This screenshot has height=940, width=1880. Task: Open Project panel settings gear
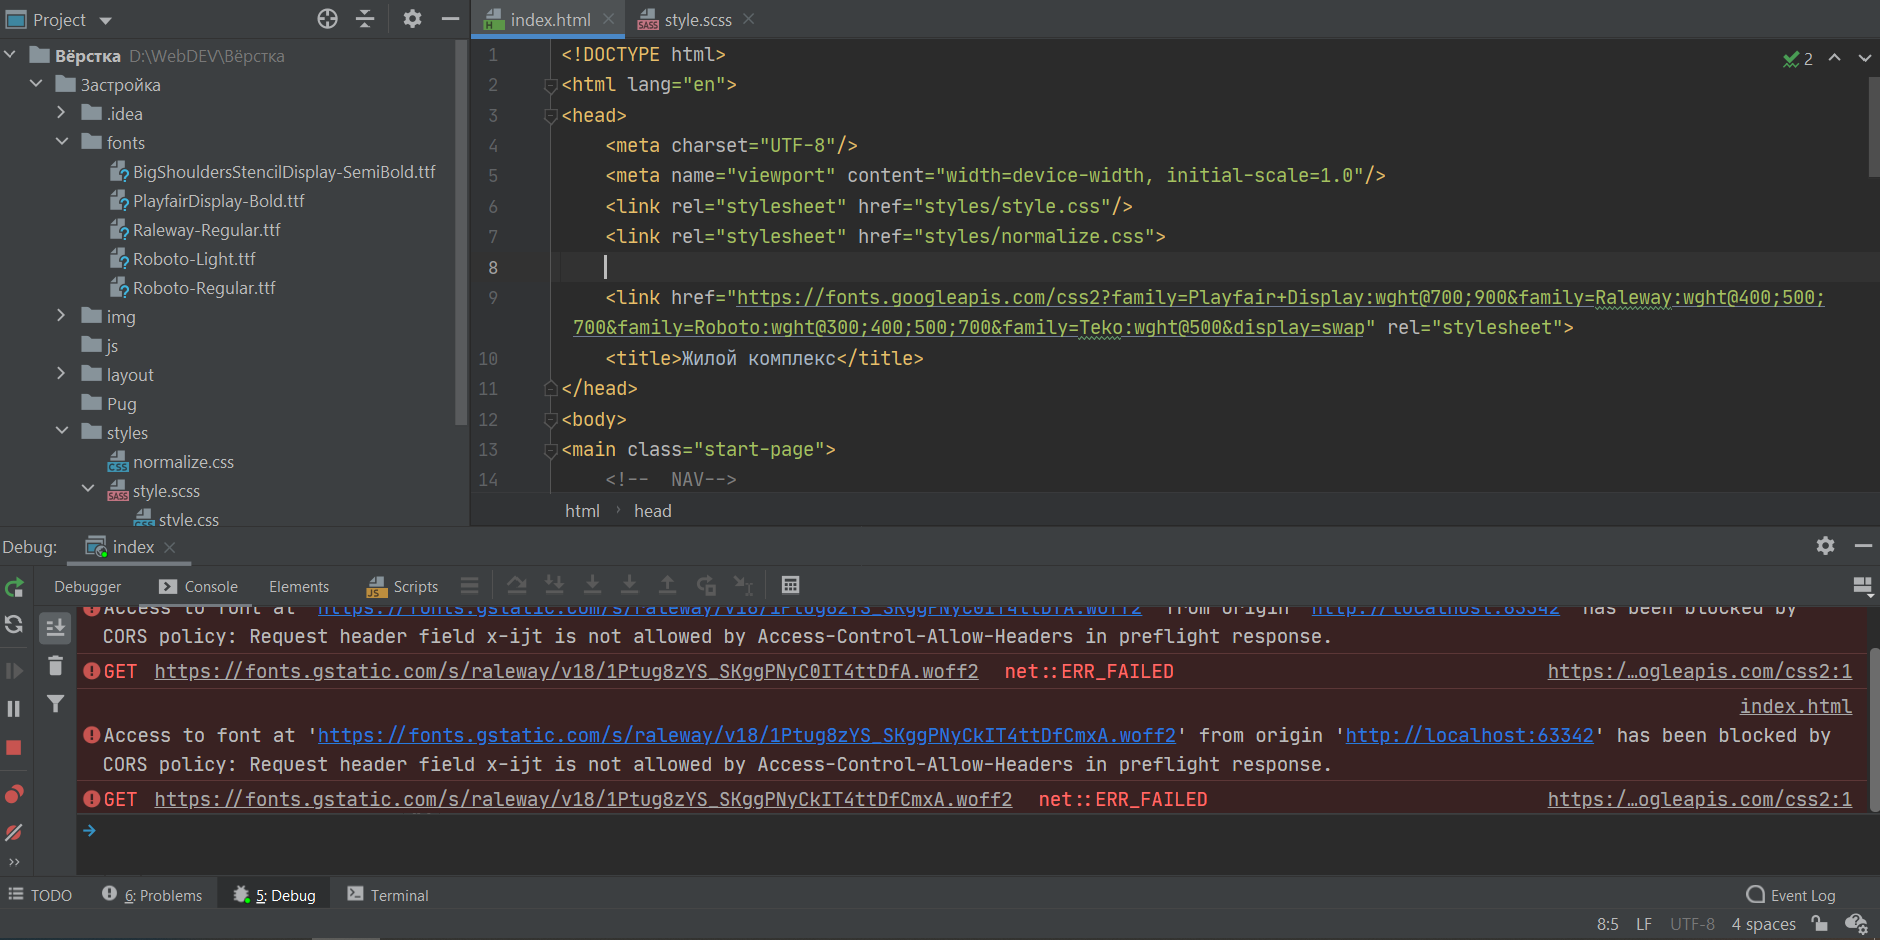[x=412, y=19]
